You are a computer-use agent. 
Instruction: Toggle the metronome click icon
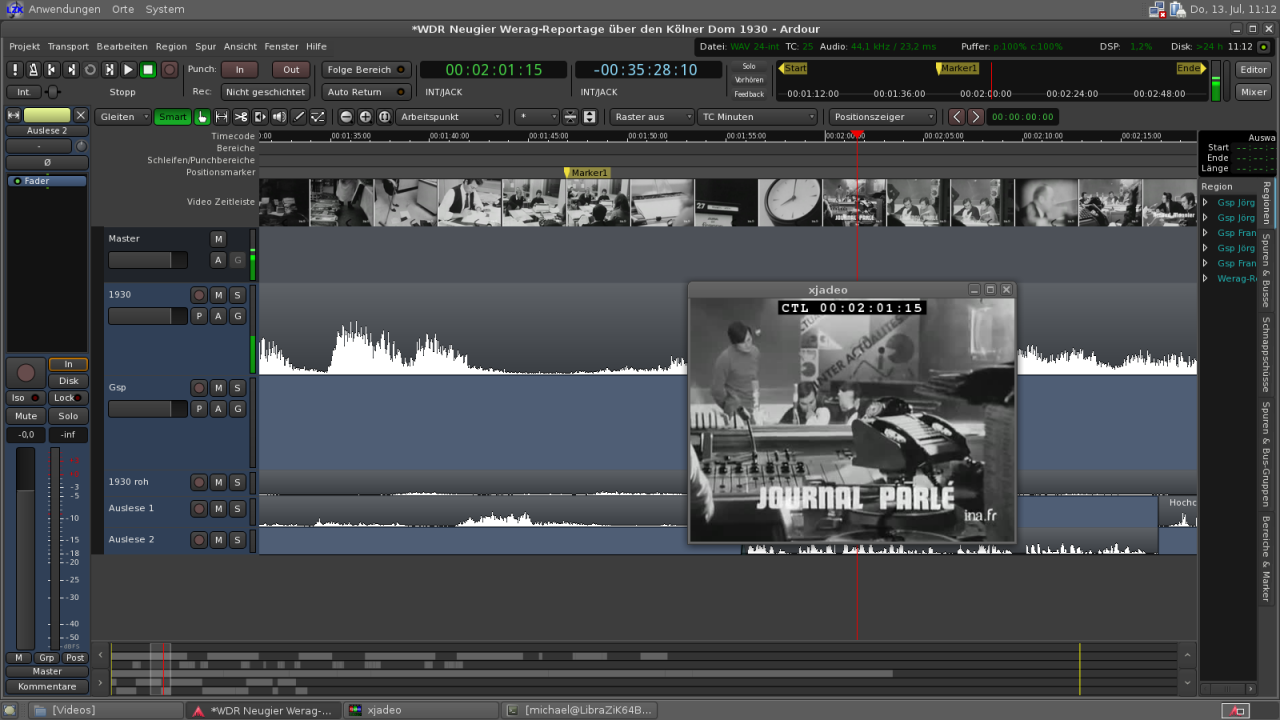(x=34, y=70)
